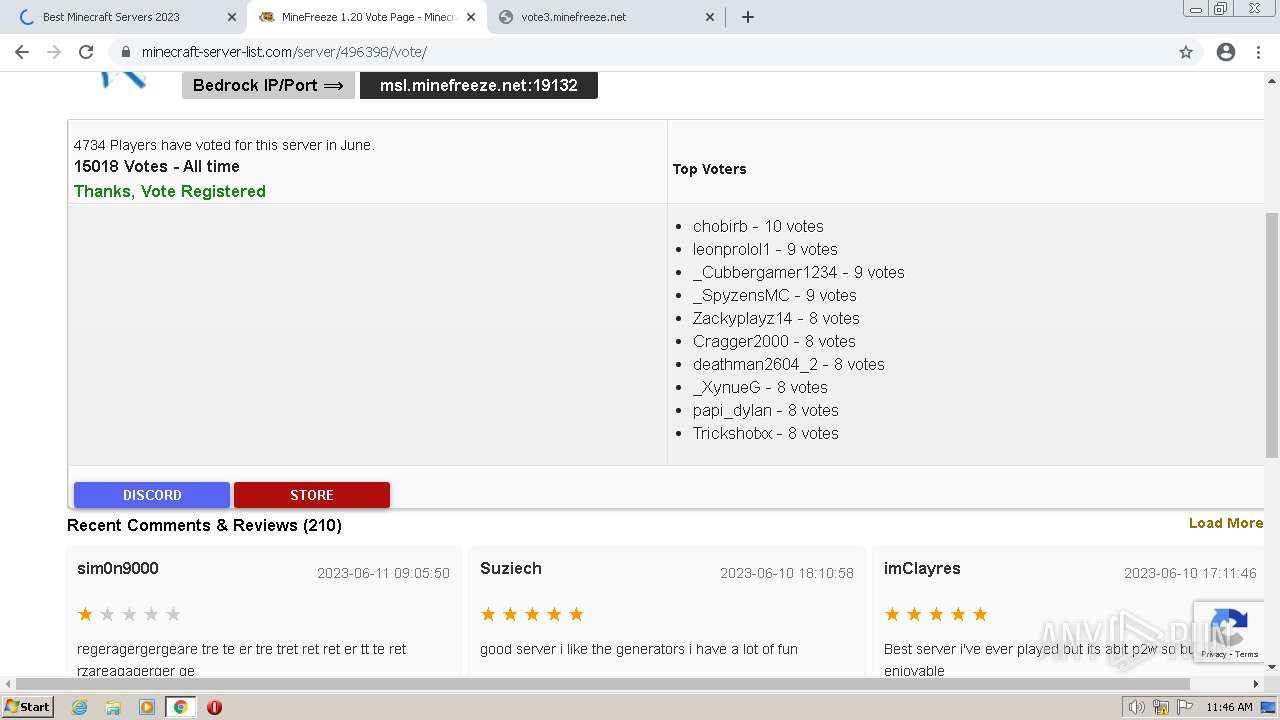1280x720 pixels.
Task: Click top voter deathman2604_2 - 8 votes
Action: [789, 364]
